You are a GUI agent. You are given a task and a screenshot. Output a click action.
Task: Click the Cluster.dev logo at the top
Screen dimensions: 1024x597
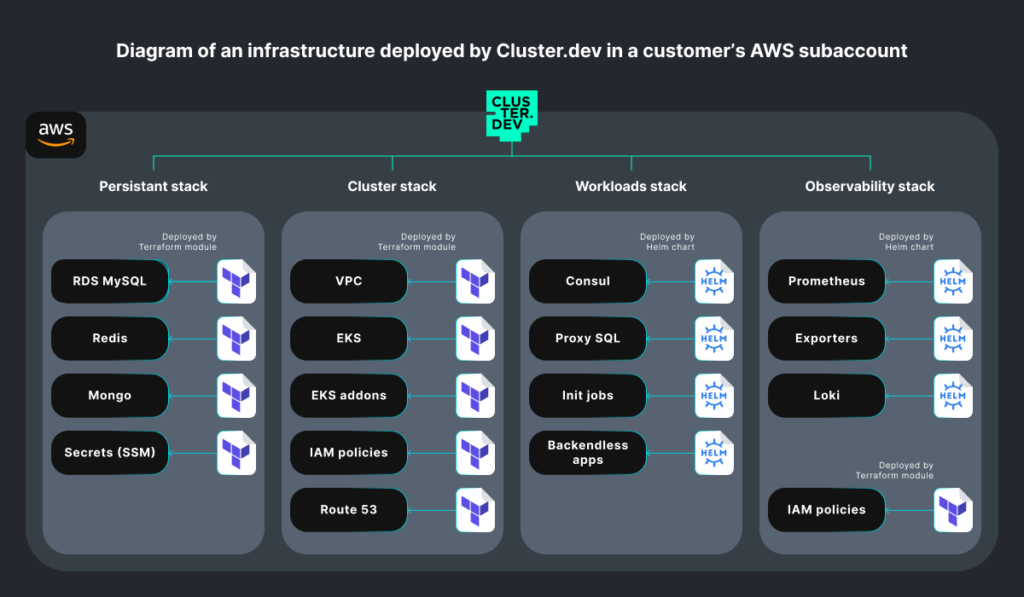pos(511,113)
